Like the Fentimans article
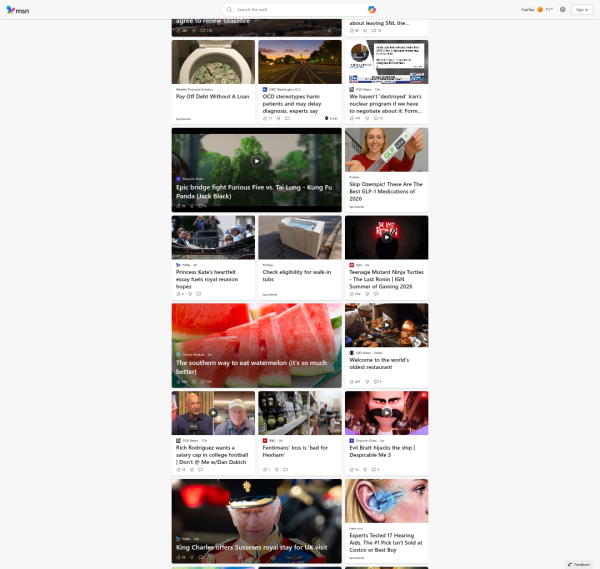 265,470
